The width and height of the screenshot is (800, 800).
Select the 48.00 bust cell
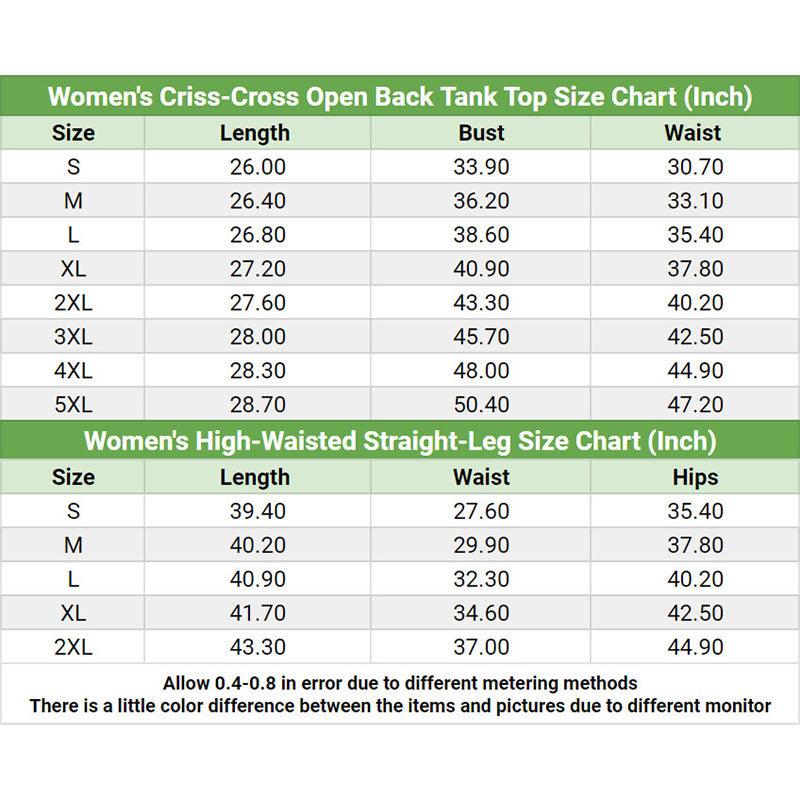pos(481,371)
